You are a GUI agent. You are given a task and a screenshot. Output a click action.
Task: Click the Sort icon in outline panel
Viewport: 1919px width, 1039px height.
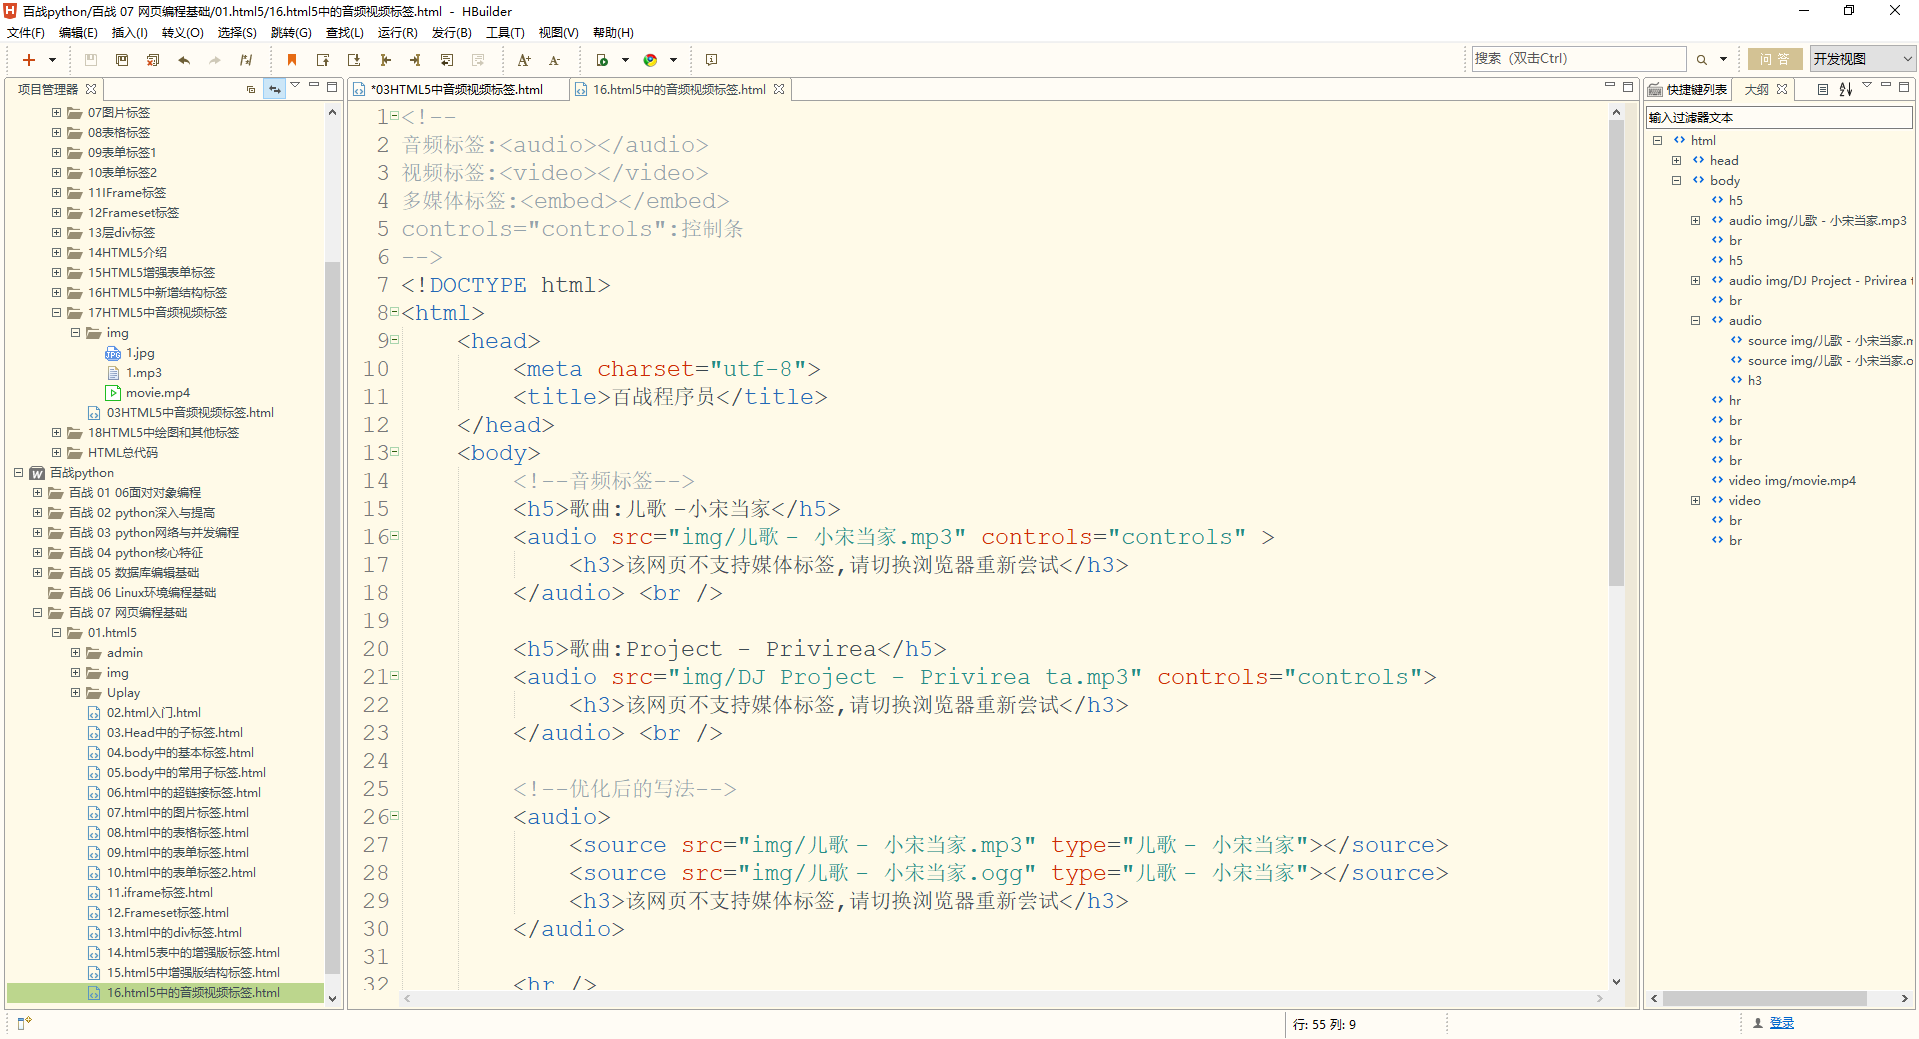click(x=1845, y=89)
